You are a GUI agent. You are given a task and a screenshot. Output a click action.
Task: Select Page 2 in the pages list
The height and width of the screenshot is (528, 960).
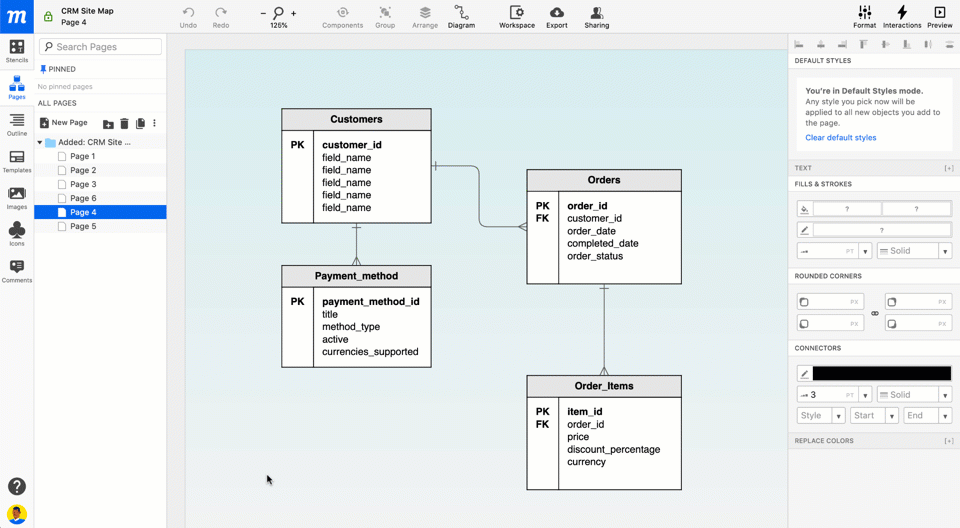click(83, 170)
